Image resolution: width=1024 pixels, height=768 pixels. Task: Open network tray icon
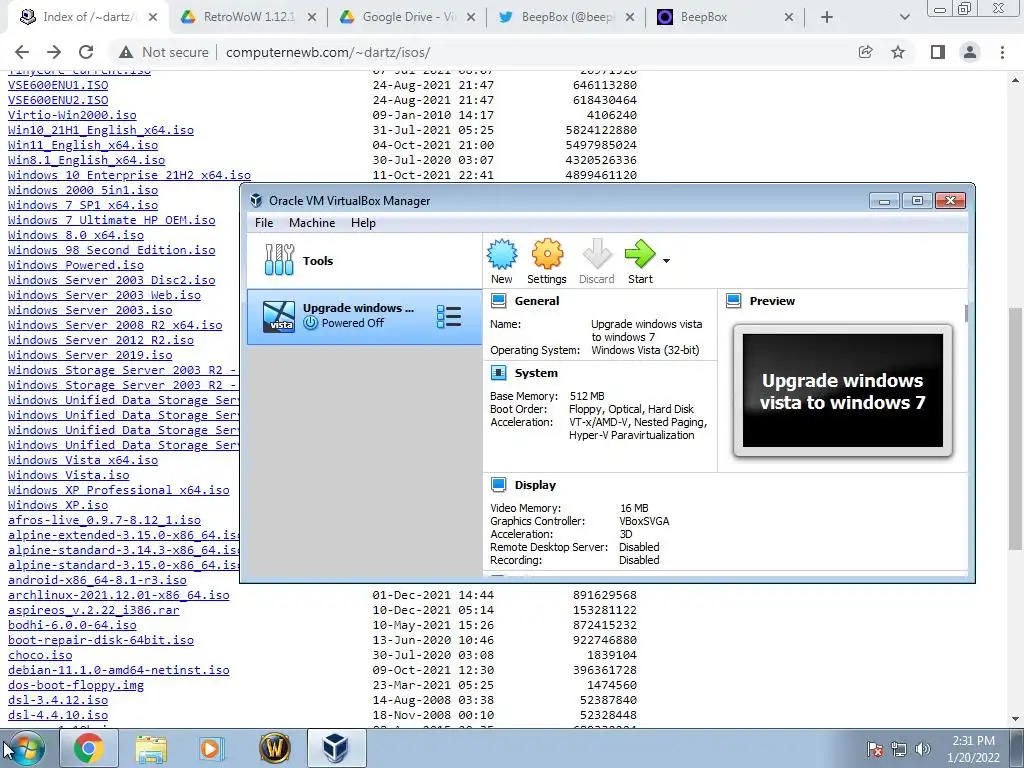tap(899, 749)
